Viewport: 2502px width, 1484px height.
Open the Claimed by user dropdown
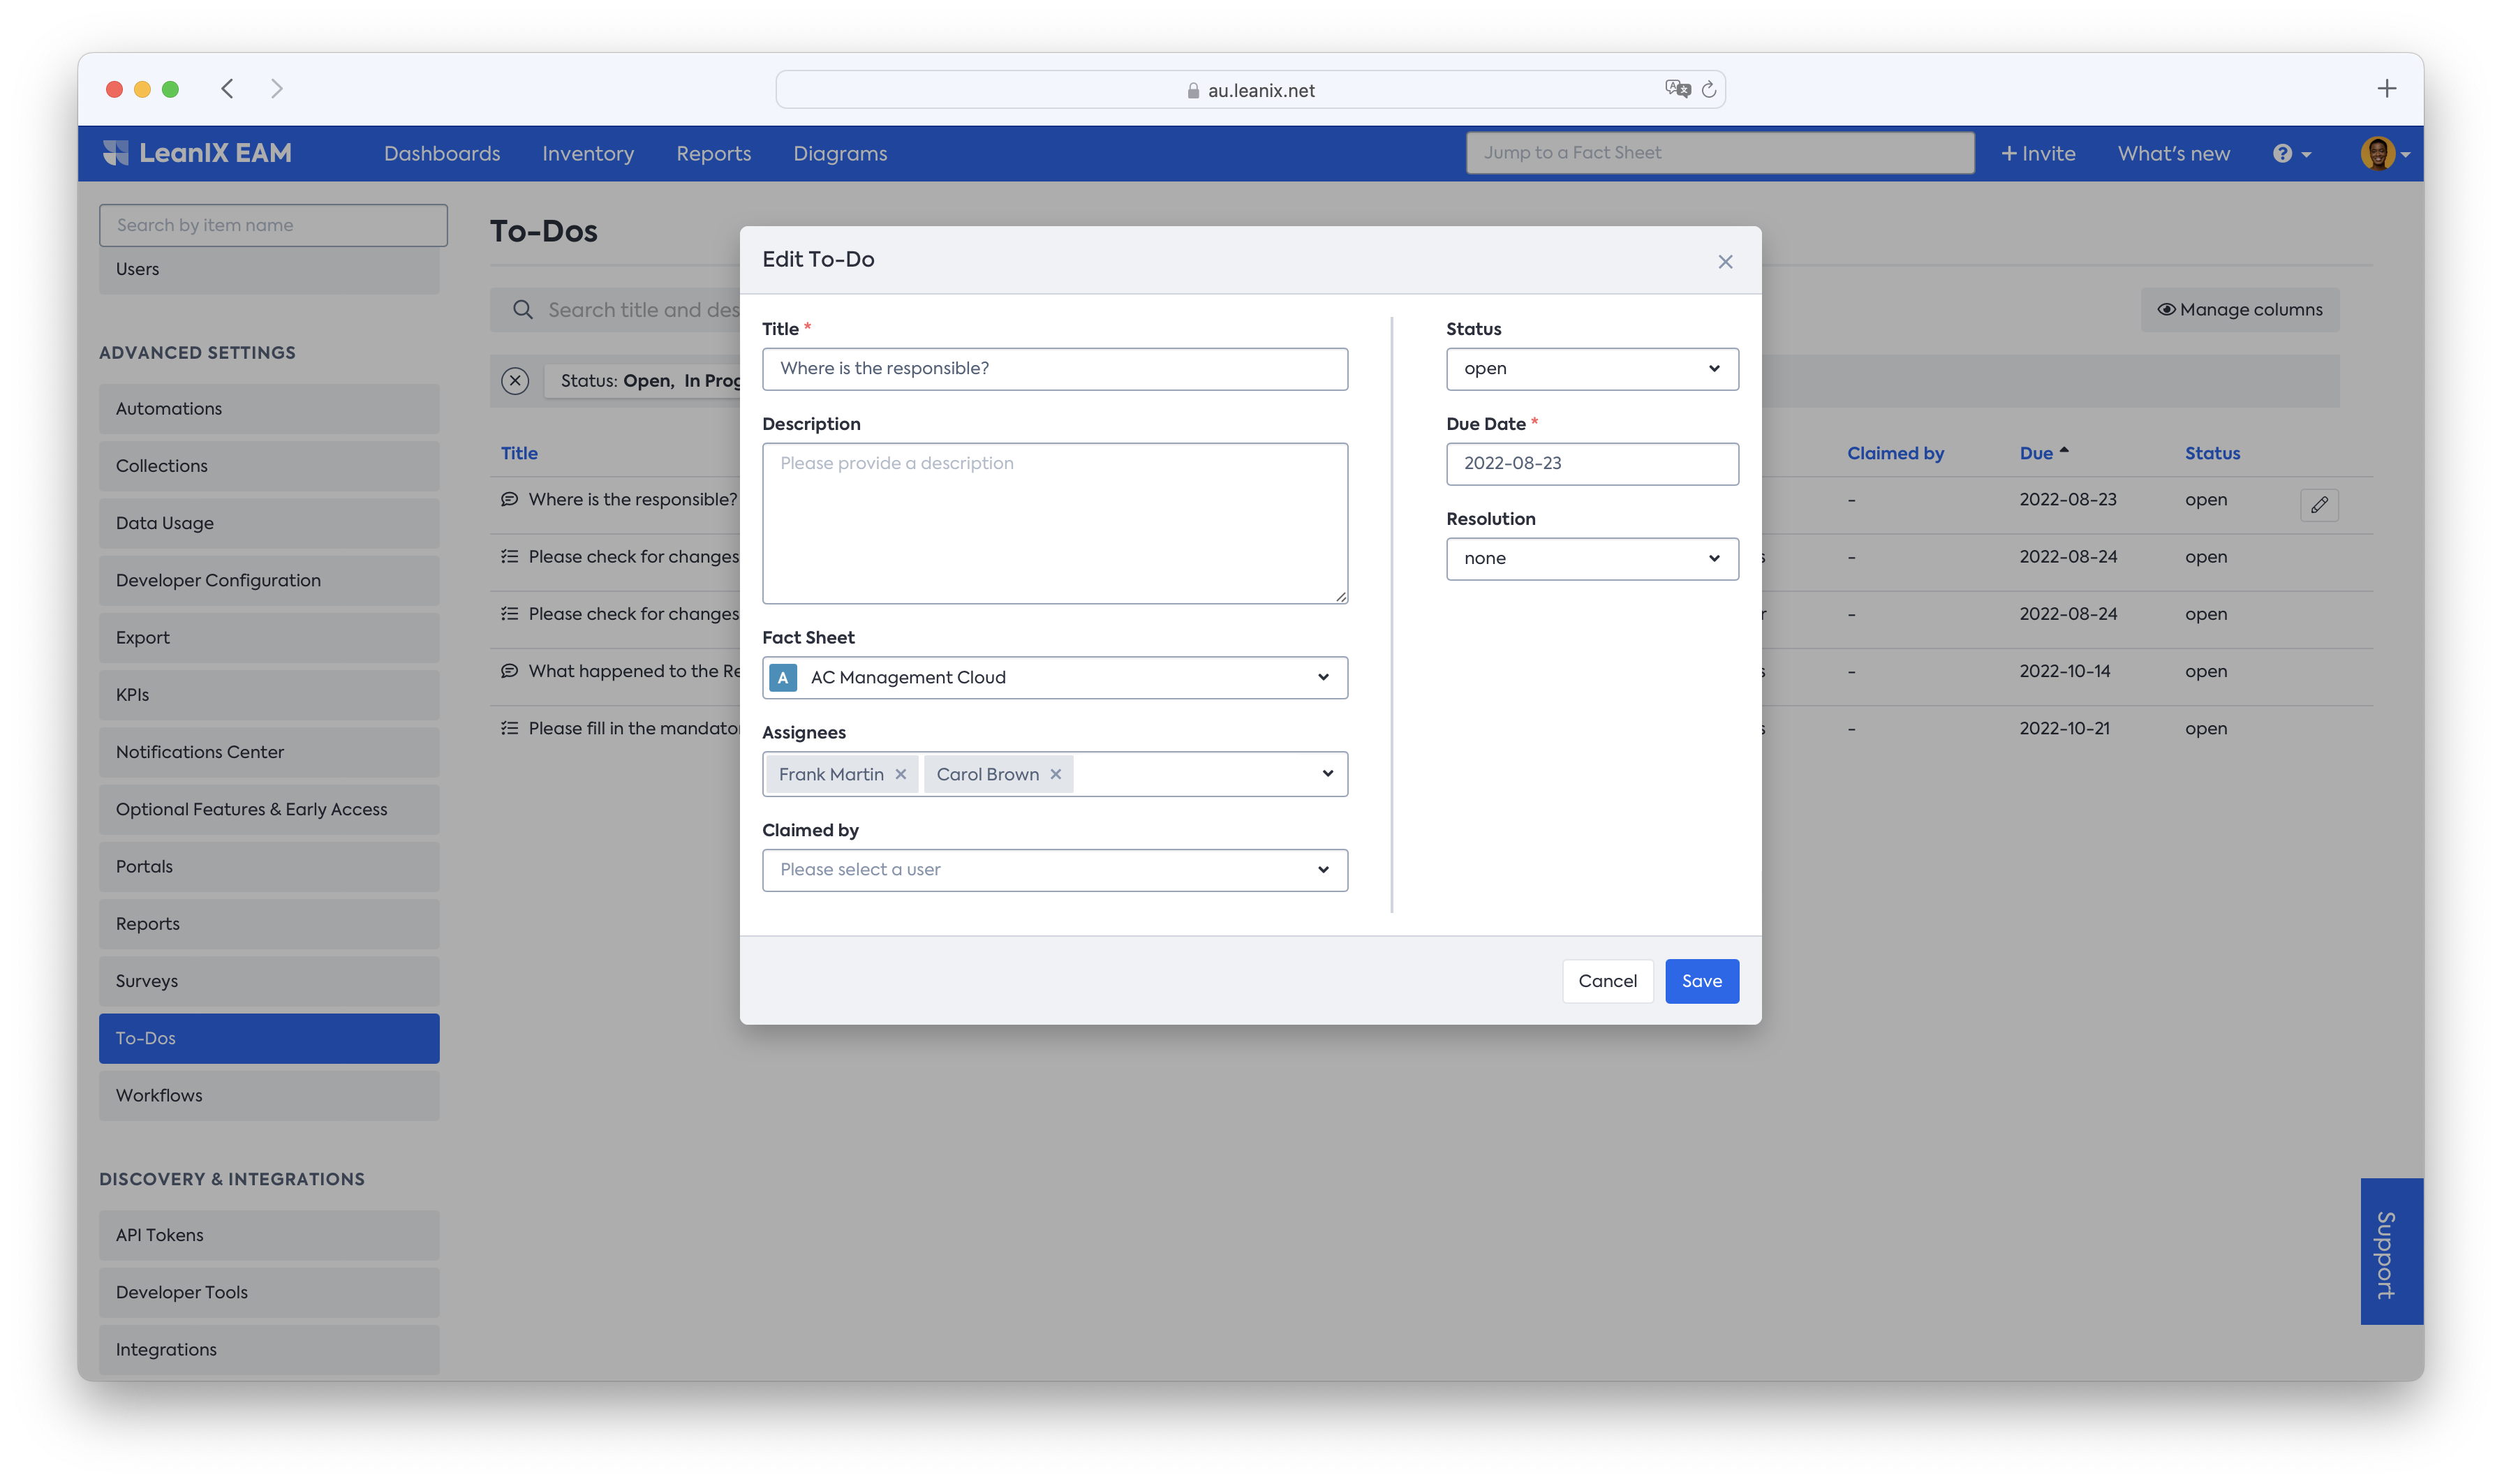coord(1054,870)
